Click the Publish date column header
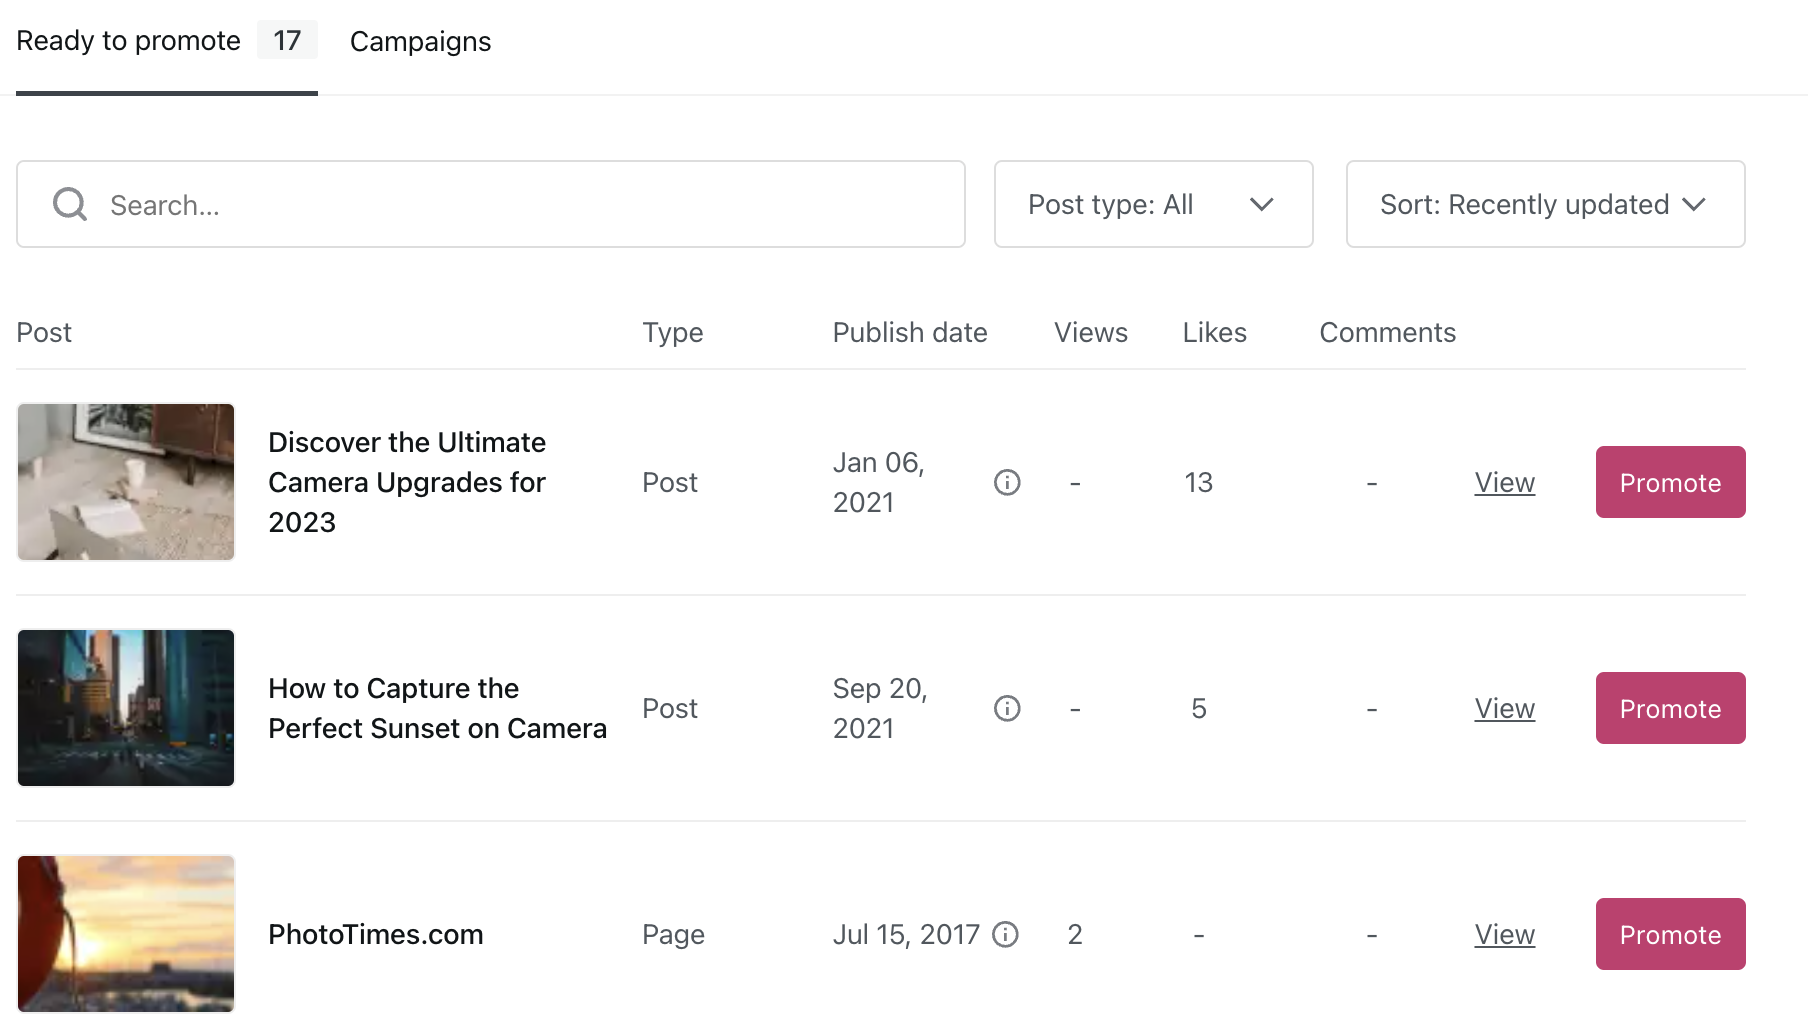This screenshot has height=1034, width=1808. pos(910,332)
